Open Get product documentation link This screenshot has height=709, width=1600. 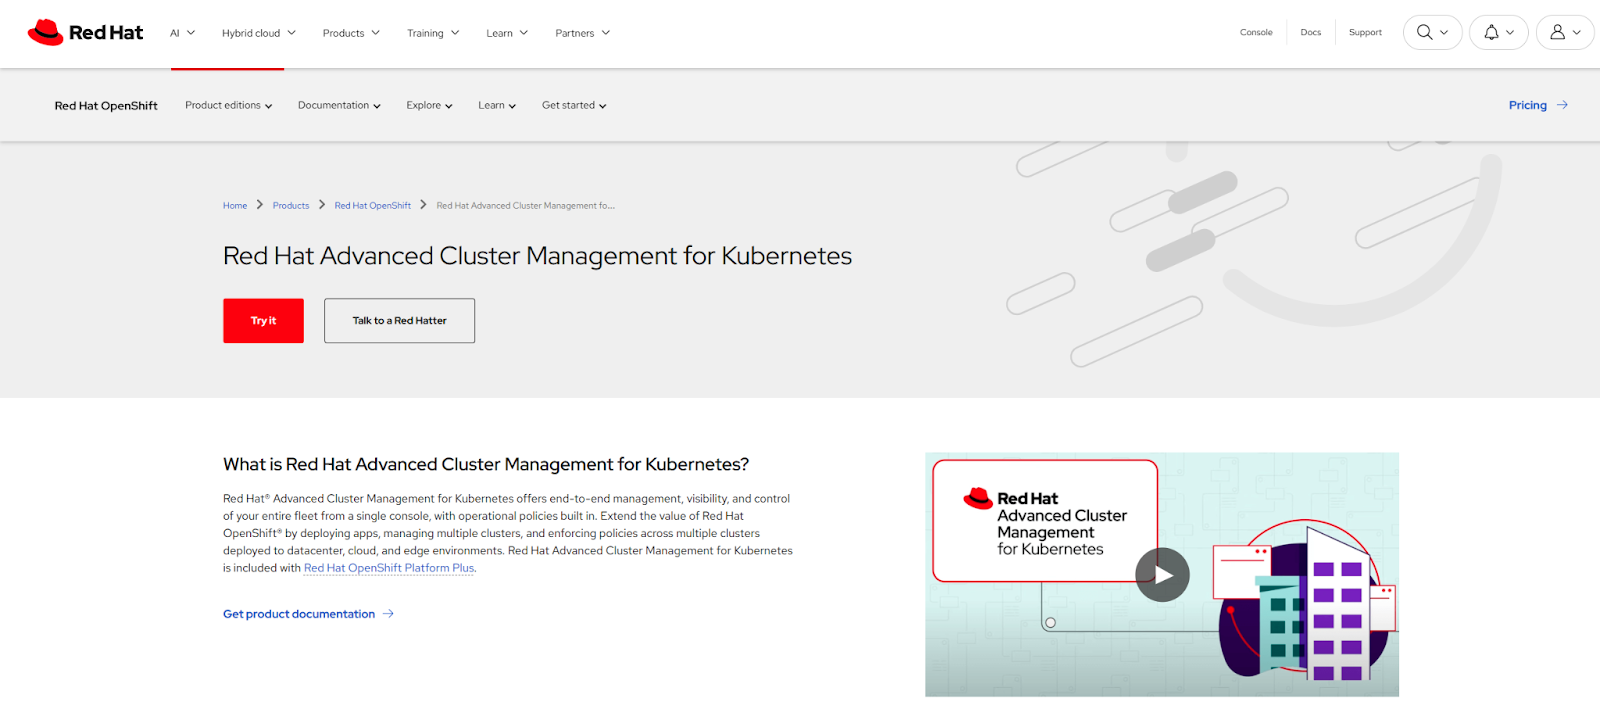299,614
